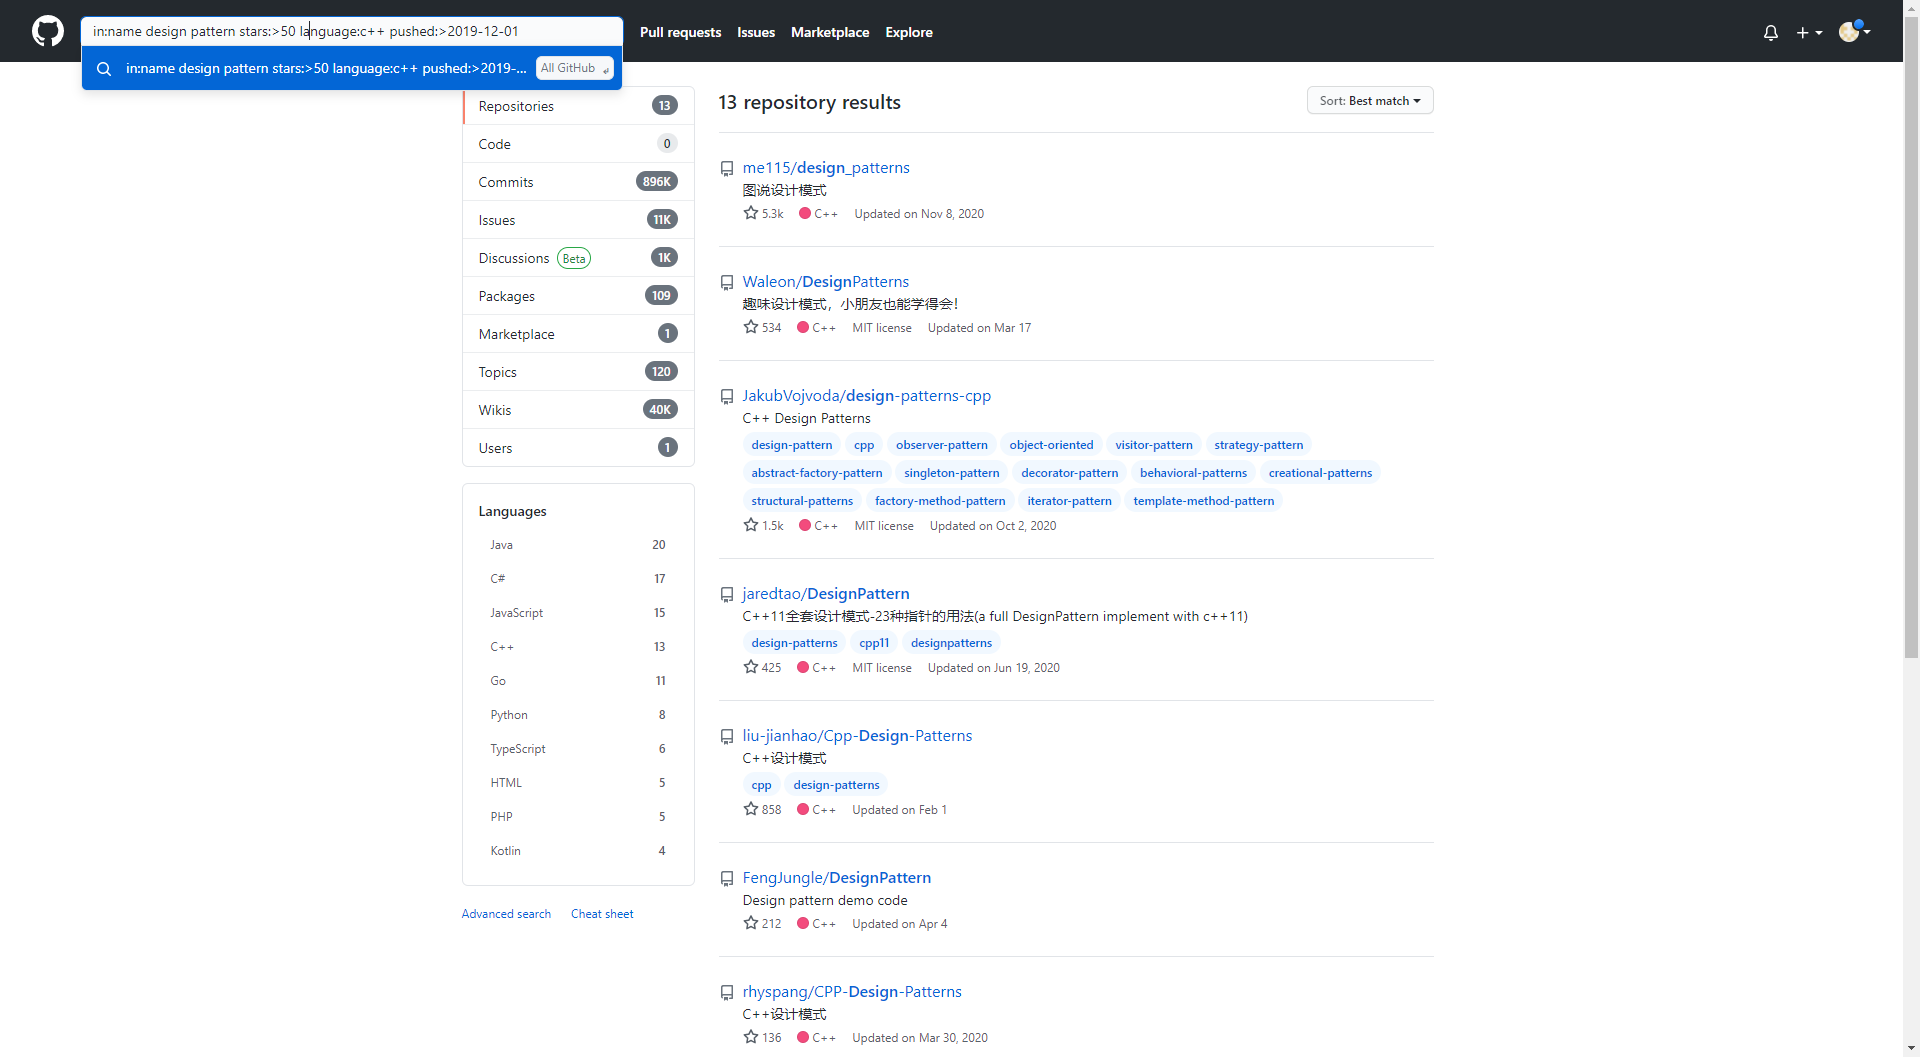Screen dimensions: 1920x1057
Task: Click the 425 star icon for jaredtao
Action: (x=751, y=667)
